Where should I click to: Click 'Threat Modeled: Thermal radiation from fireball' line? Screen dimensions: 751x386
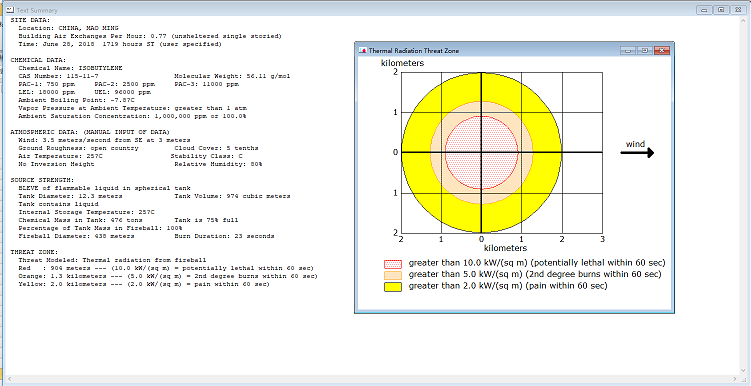[x=112, y=261]
